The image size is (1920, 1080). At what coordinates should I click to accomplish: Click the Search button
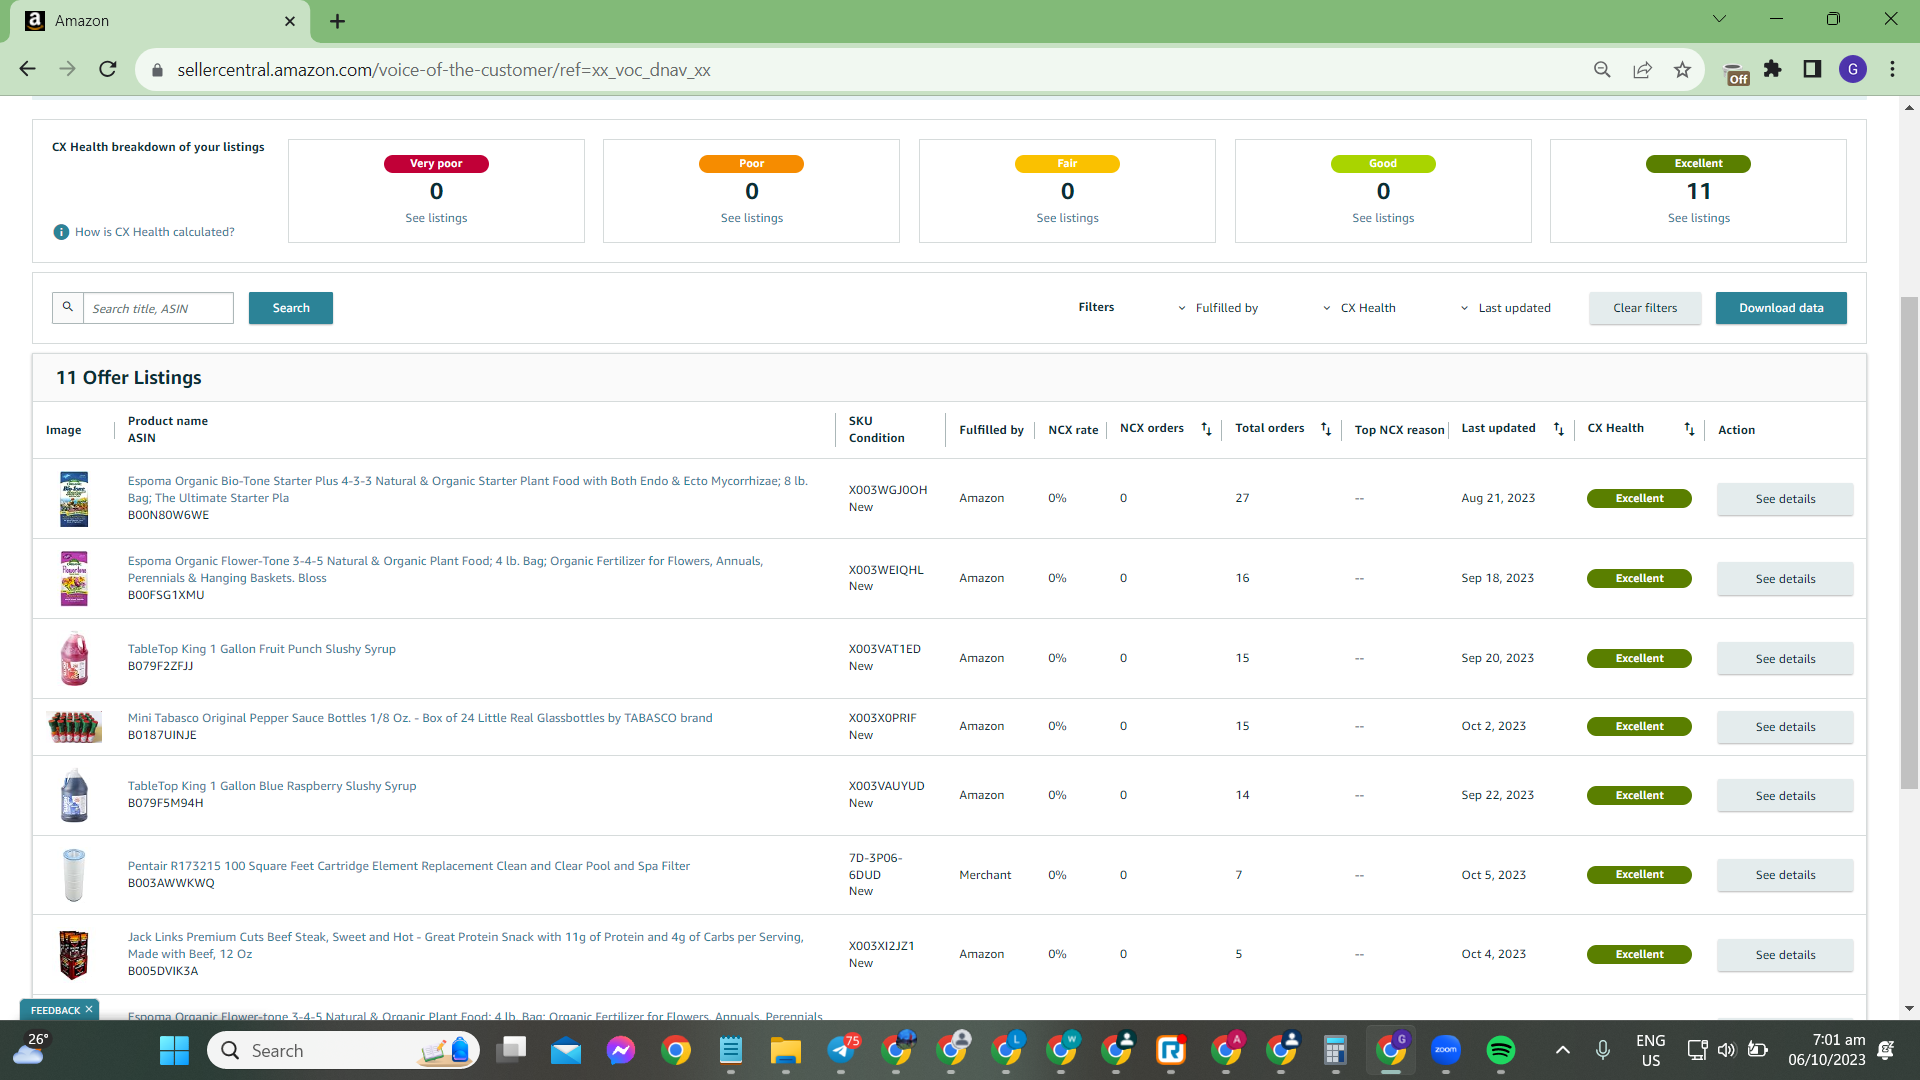click(x=291, y=308)
